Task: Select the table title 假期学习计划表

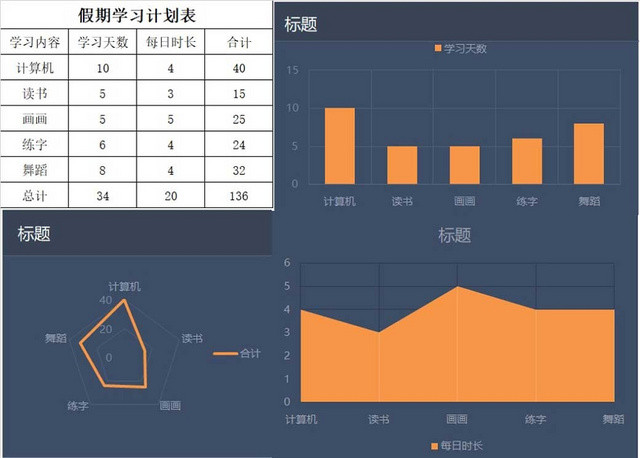Action: click(137, 16)
